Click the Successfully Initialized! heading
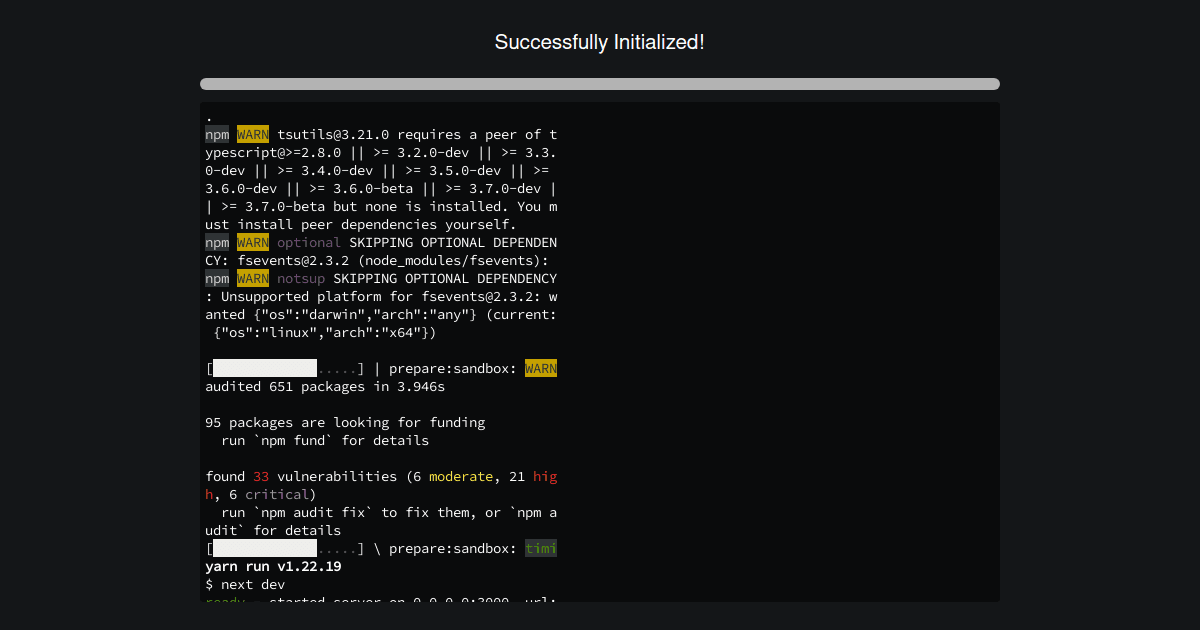The width and height of the screenshot is (1200, 630). click(x=600, y=42)
